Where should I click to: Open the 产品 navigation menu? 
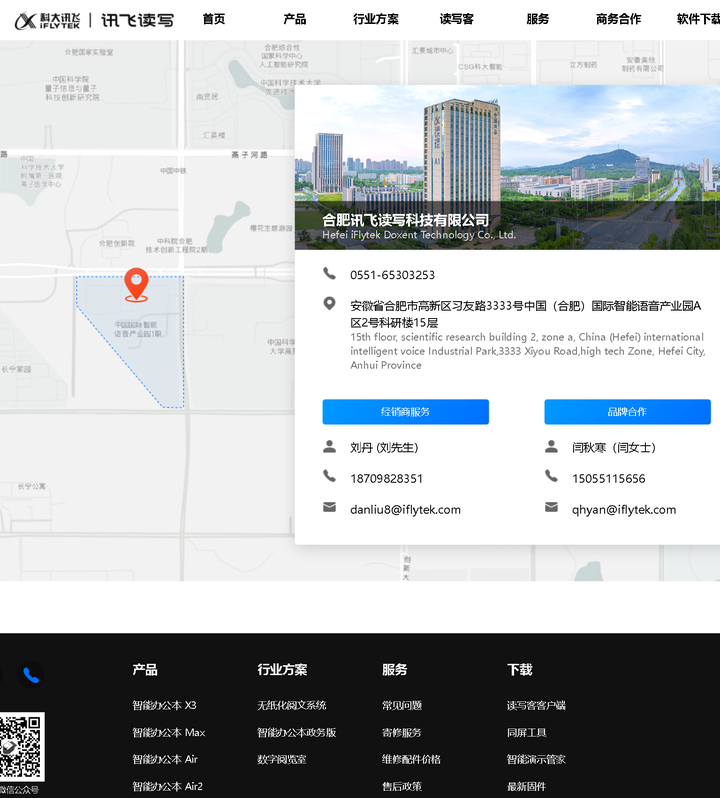click(x=295, y=19)
